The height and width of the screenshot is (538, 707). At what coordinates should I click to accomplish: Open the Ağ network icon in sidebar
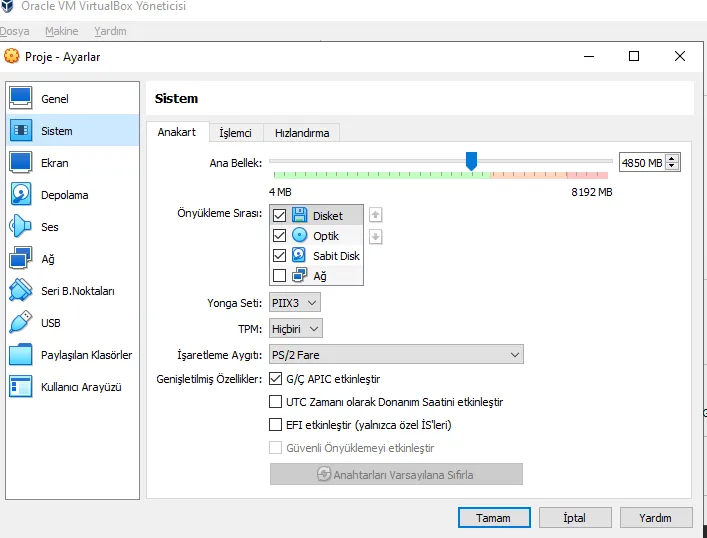coord(20,258)
